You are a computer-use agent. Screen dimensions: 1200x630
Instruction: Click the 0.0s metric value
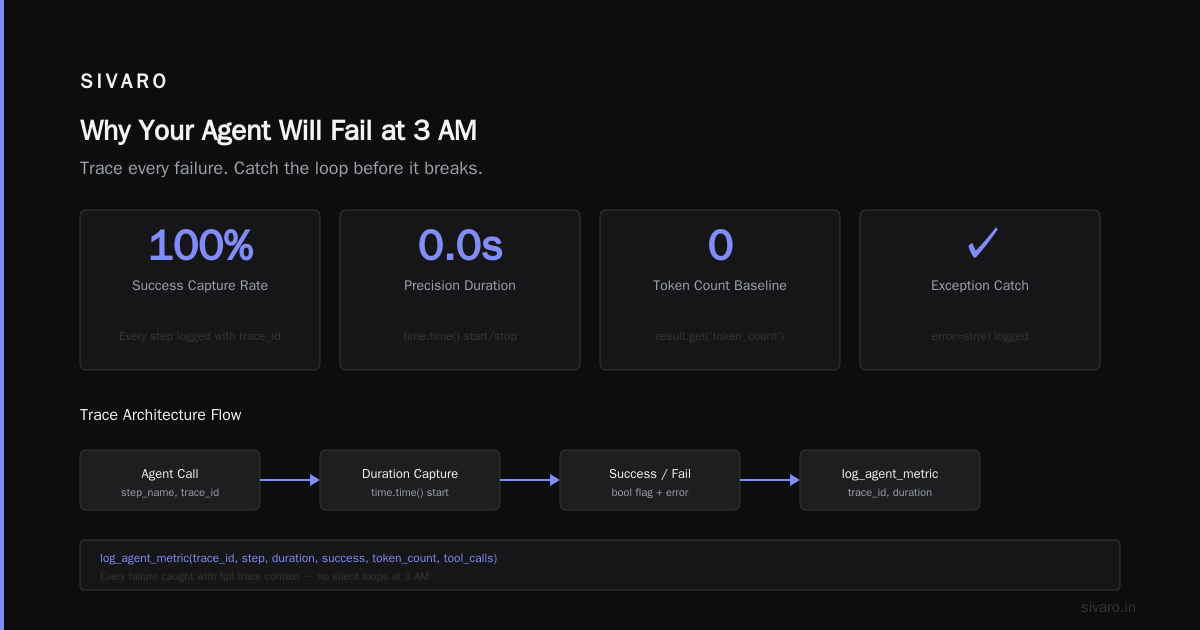point(460,245)
